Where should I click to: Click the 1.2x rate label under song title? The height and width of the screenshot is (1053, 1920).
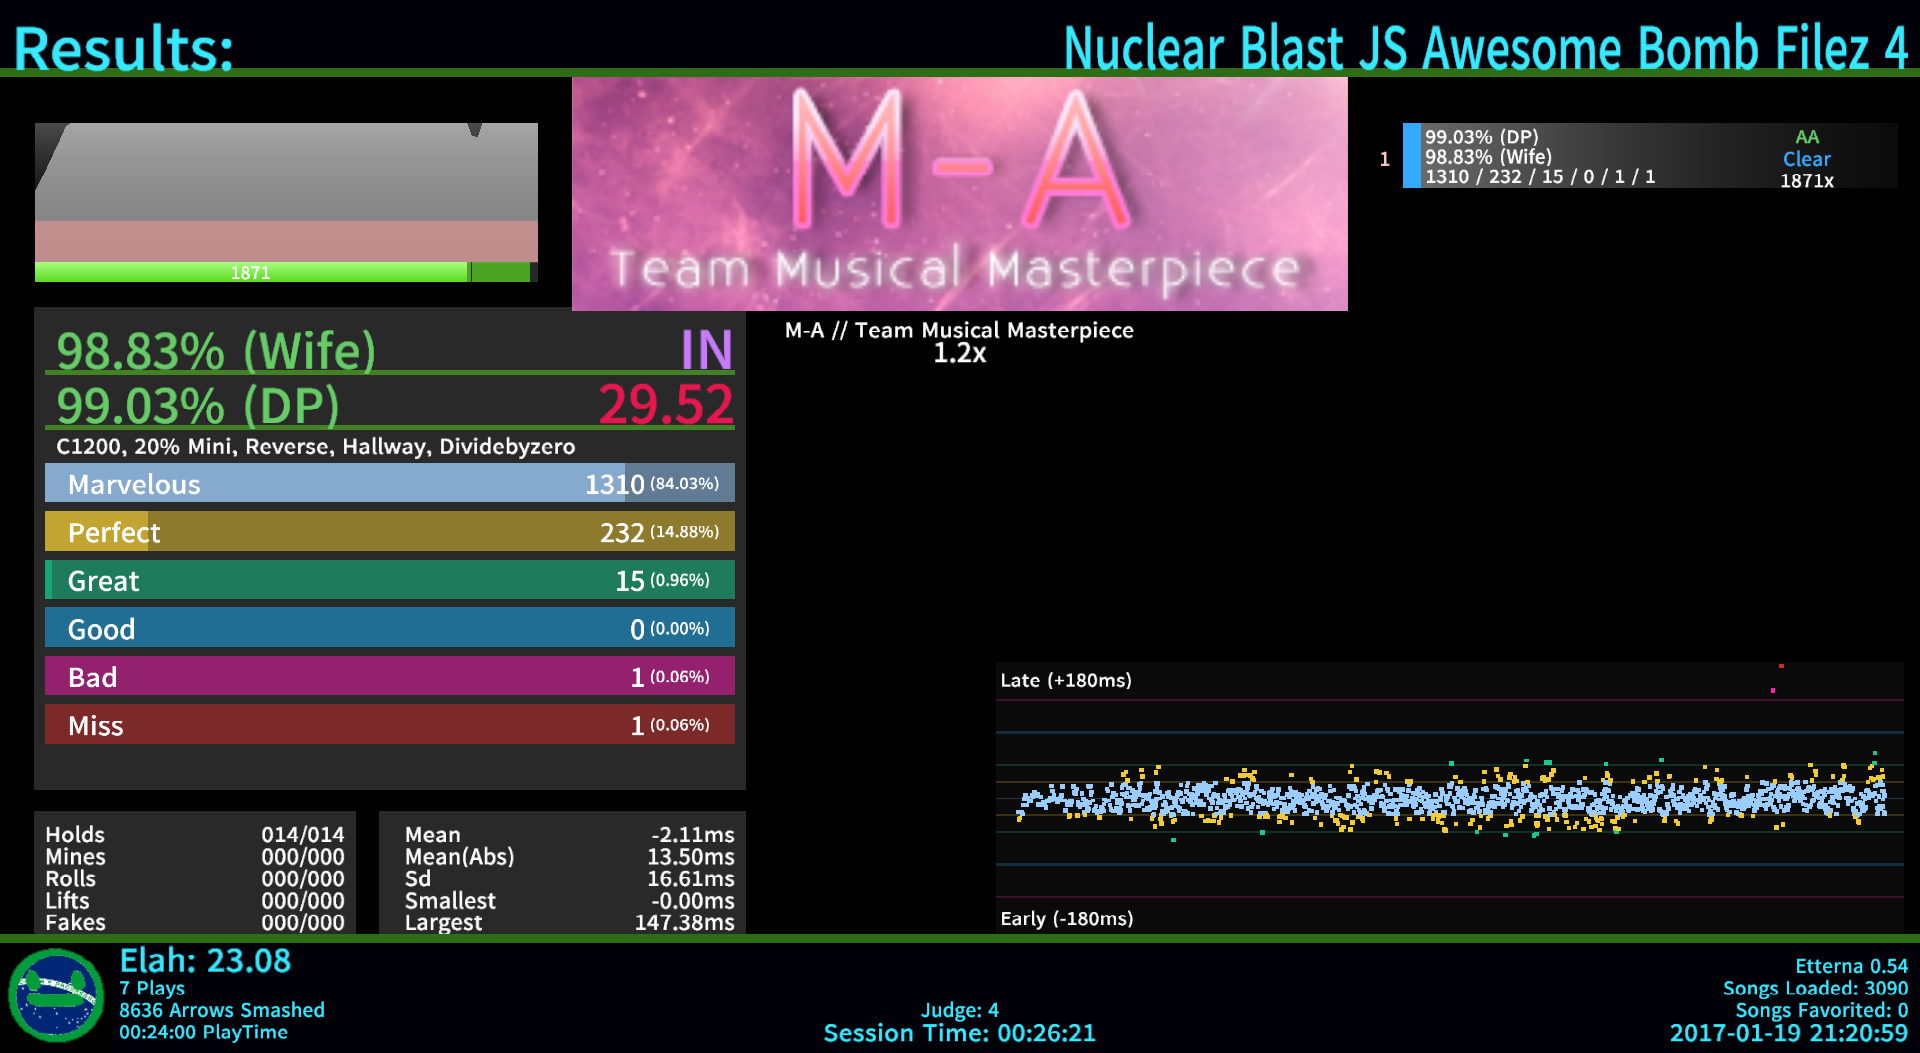pyautogui.click(x=959, y=353)
